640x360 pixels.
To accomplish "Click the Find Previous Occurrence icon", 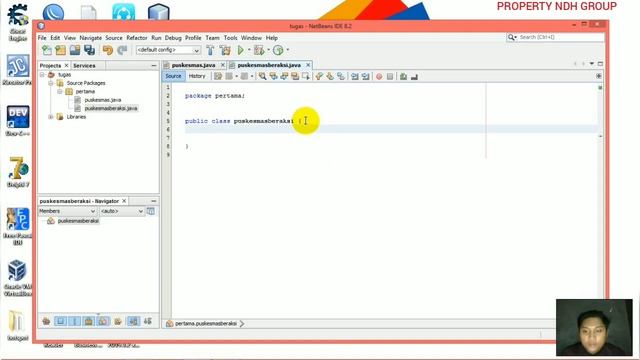I will tap(273, 76).
